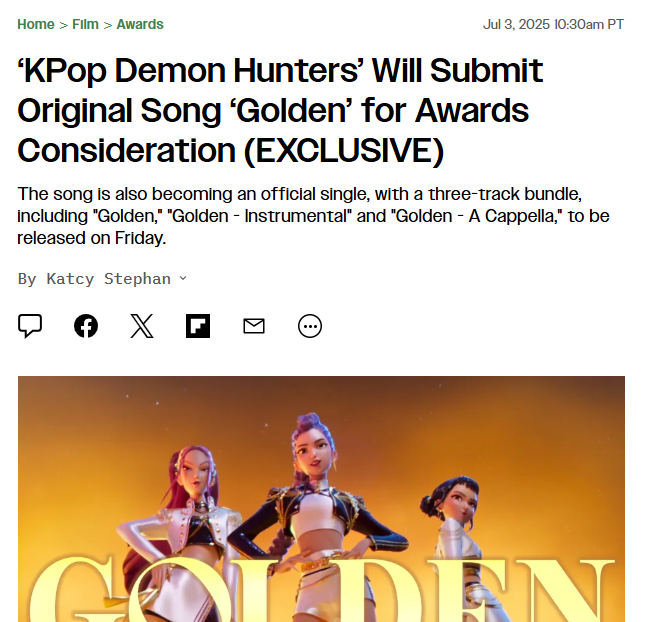Image resolution: width=653 pixels, height=622 pixels.
Task: Open Katcy Stephan's author page
Action: coord(108,279)
